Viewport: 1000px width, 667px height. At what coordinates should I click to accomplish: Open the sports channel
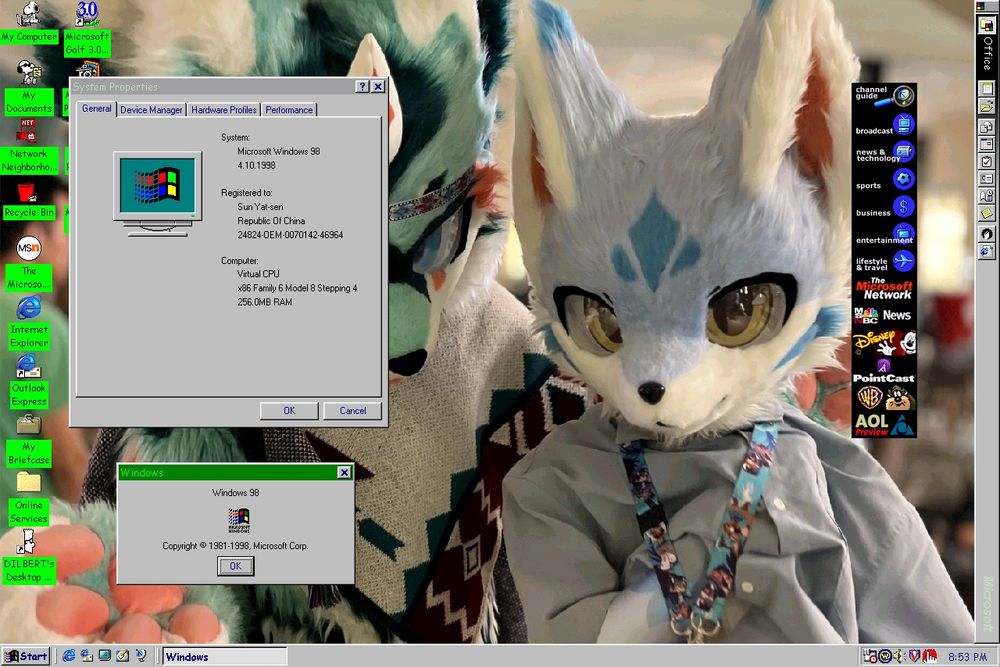pos(885,179)
